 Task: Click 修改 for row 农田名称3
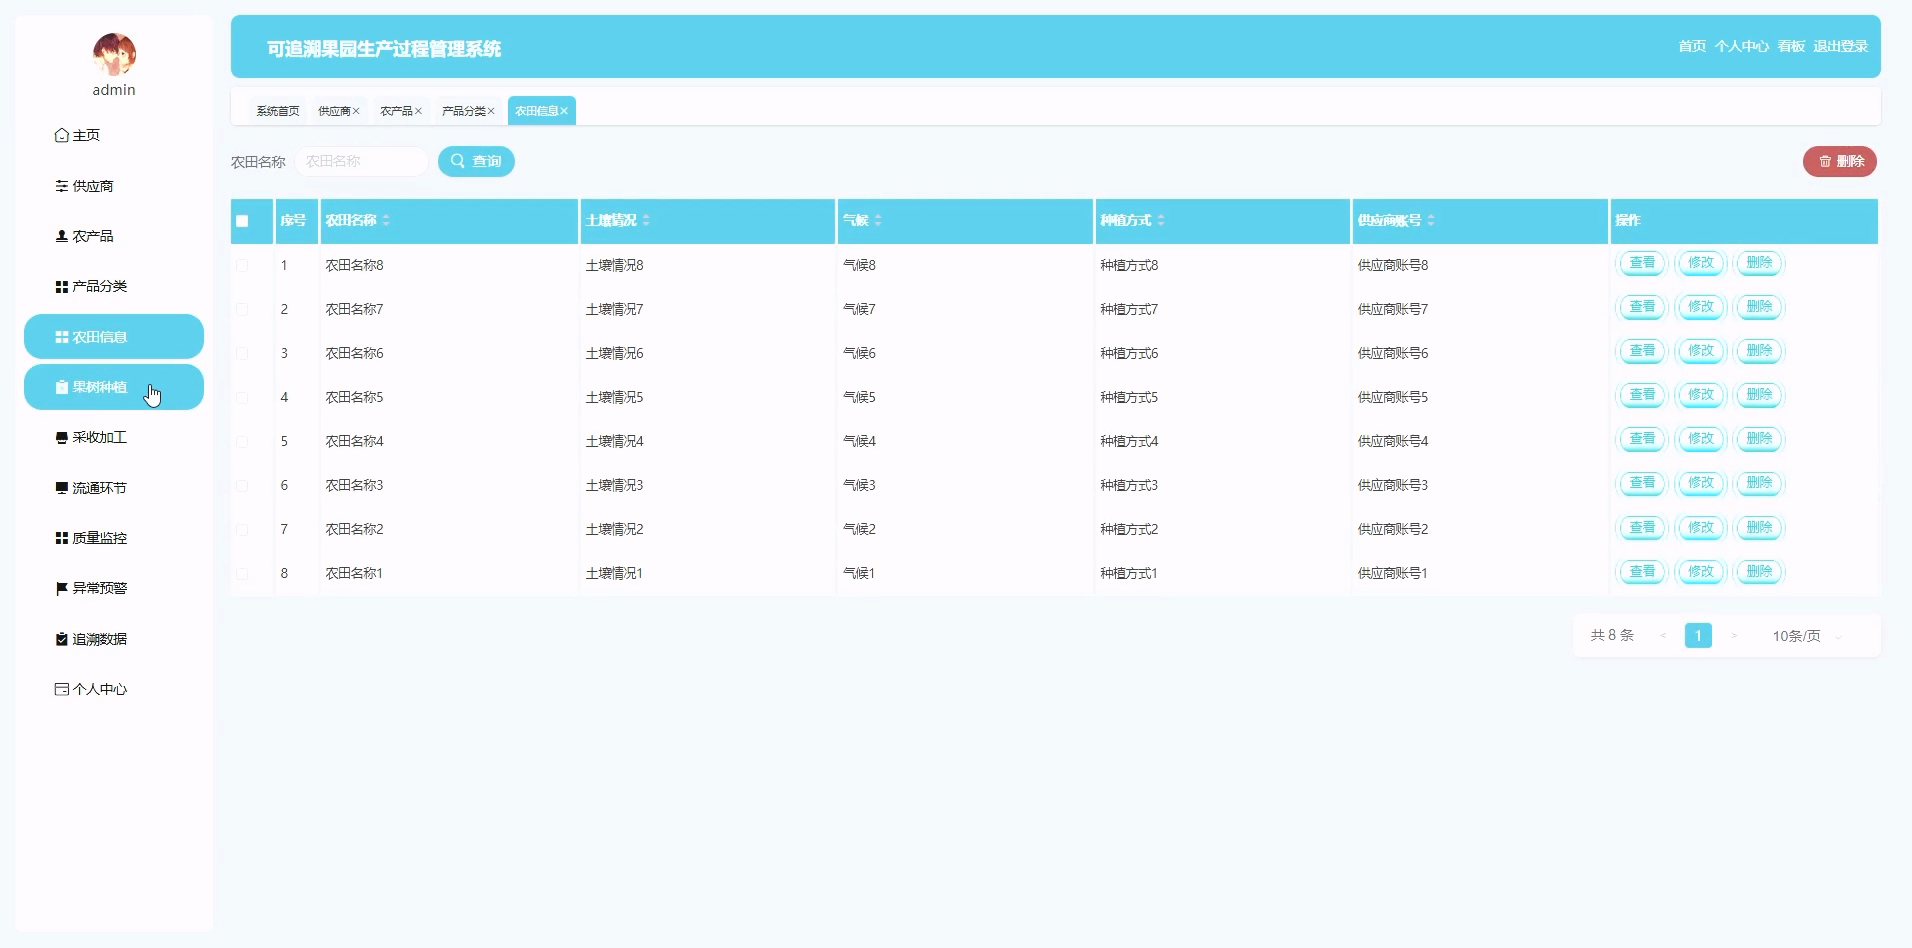click(x=1700, y=483)
